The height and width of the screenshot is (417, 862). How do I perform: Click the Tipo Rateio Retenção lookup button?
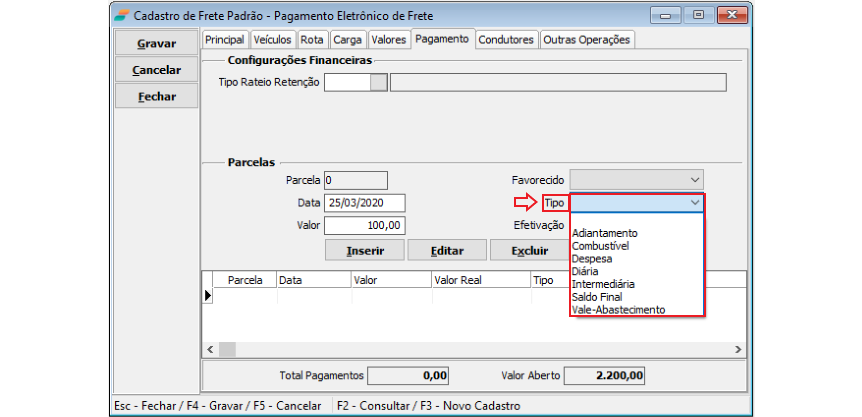378,82
